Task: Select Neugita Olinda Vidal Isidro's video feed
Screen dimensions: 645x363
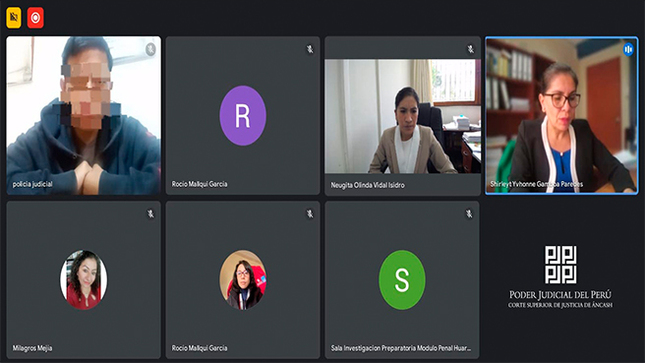Action: pos(403,116)
